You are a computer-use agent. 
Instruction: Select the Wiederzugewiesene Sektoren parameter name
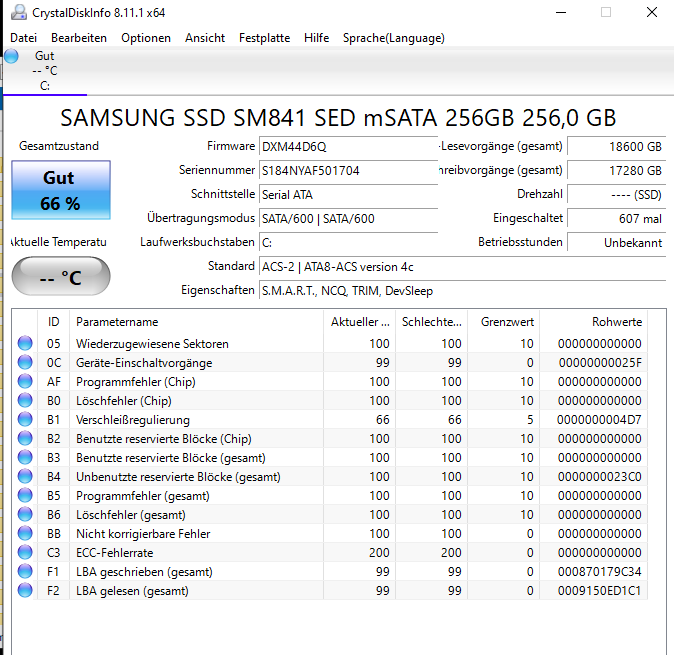point(152,344)
